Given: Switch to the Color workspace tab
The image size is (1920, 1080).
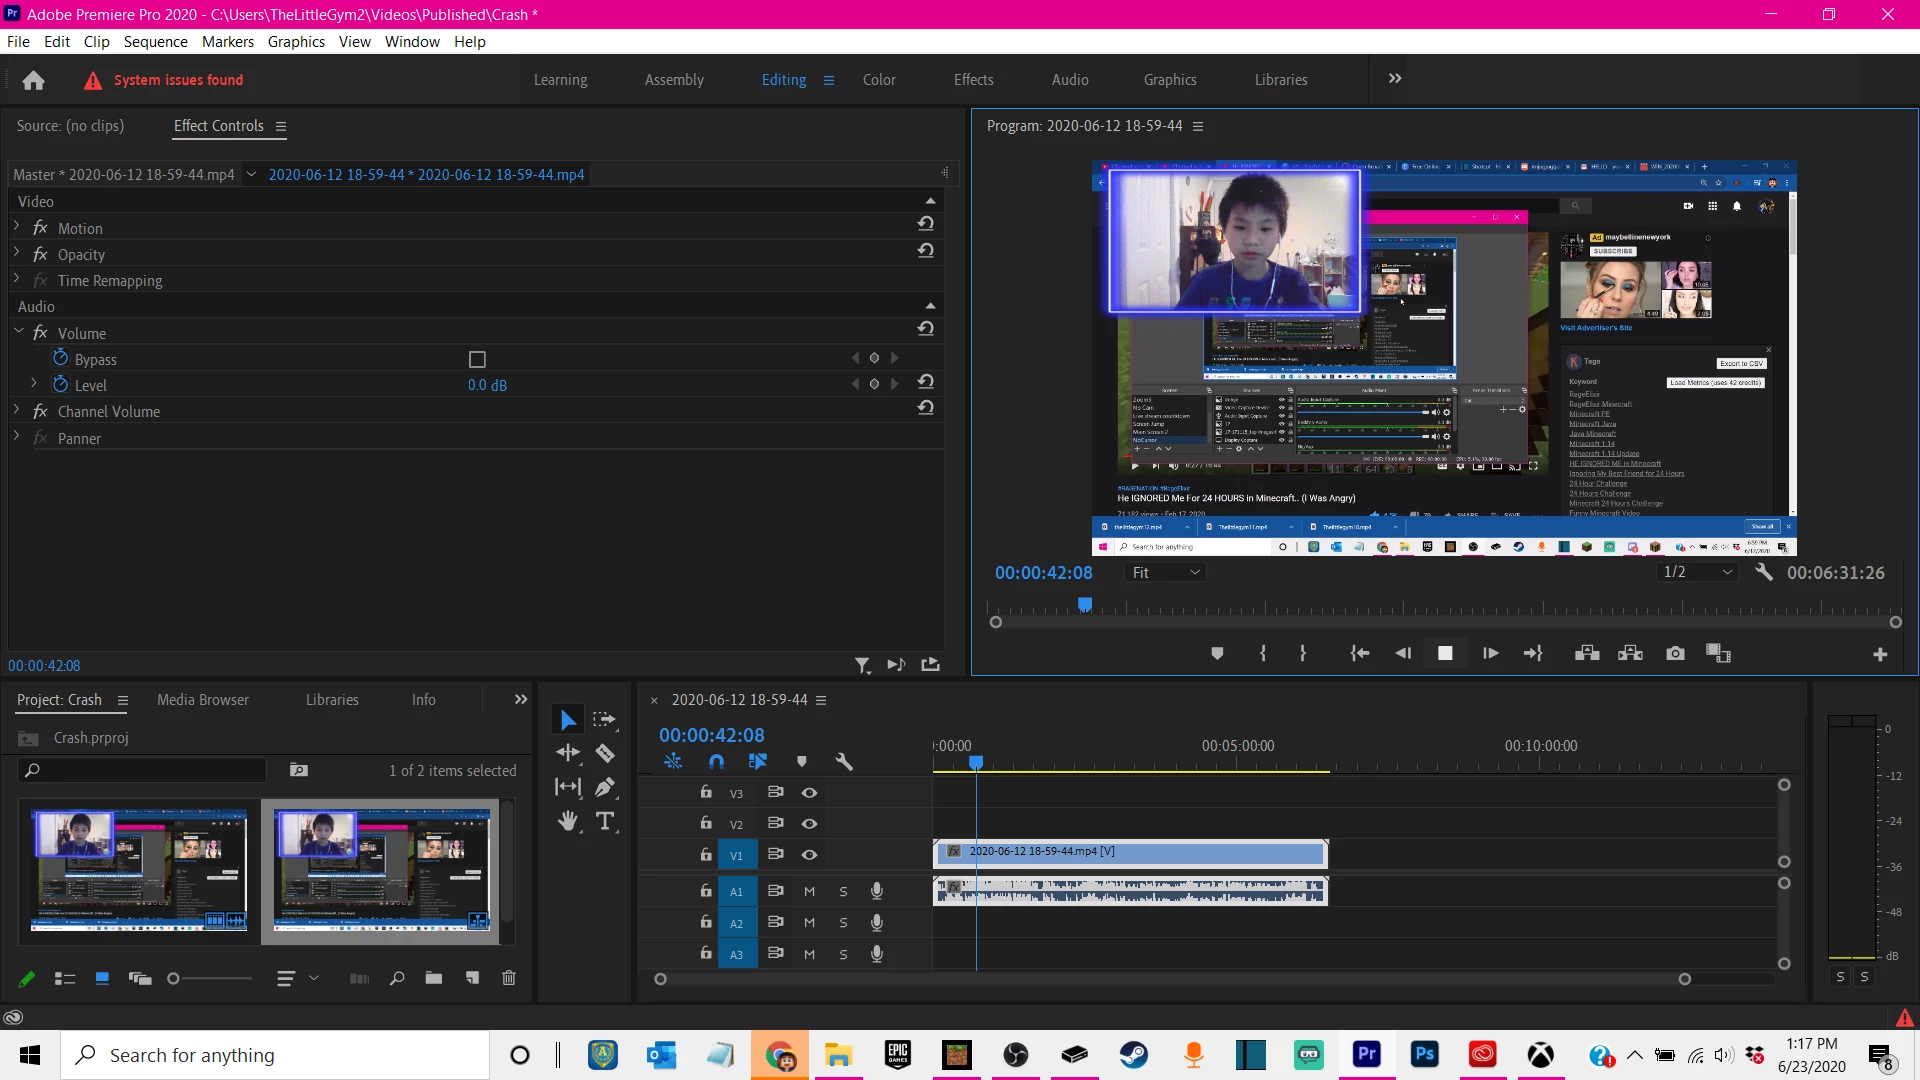Looking at the screenshot, I should click(879, 80).
